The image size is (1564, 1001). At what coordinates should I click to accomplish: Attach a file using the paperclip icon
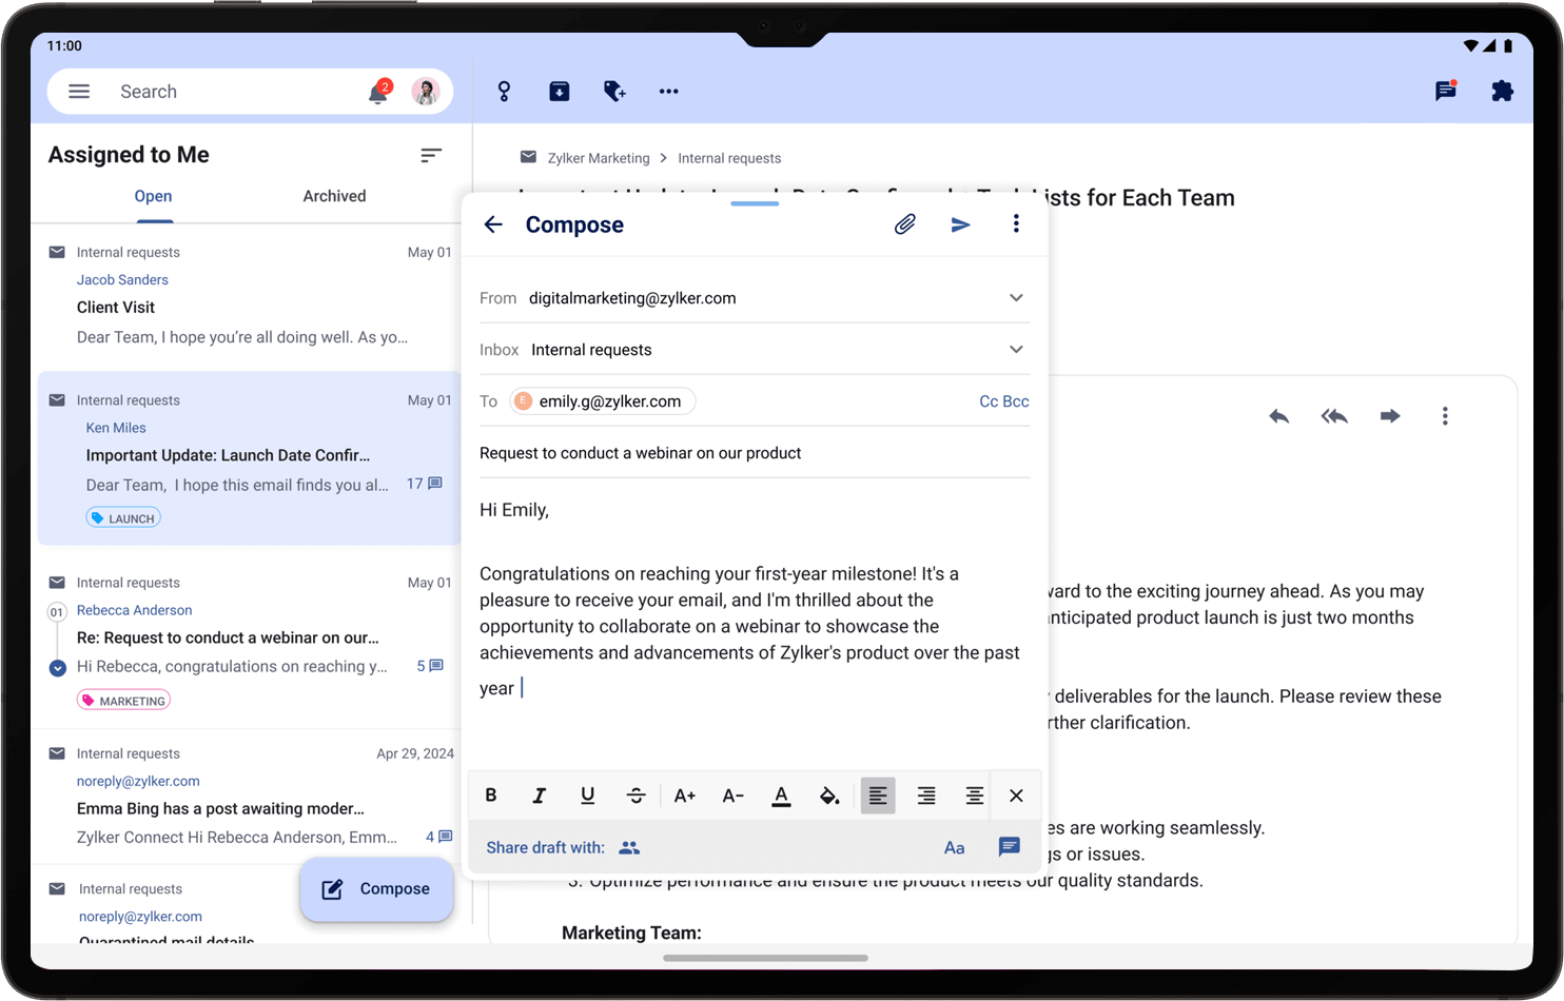905,224
